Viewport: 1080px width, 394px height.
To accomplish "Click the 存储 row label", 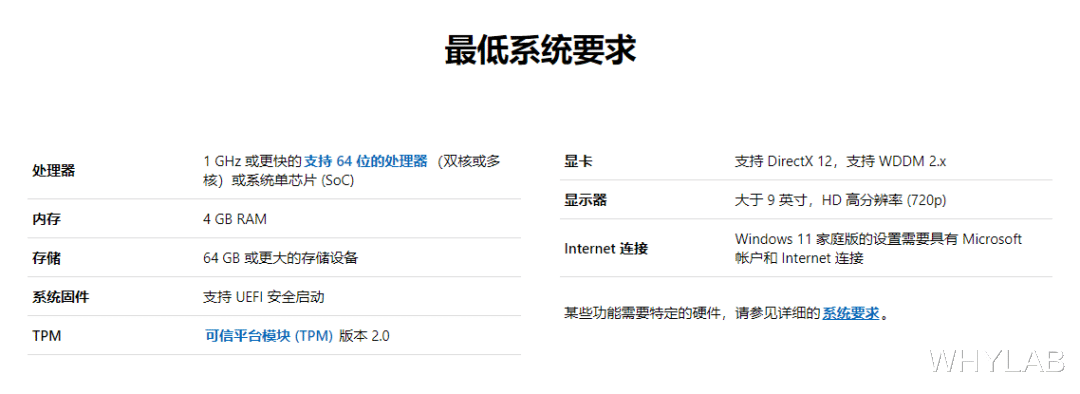I will click(46, 258).
